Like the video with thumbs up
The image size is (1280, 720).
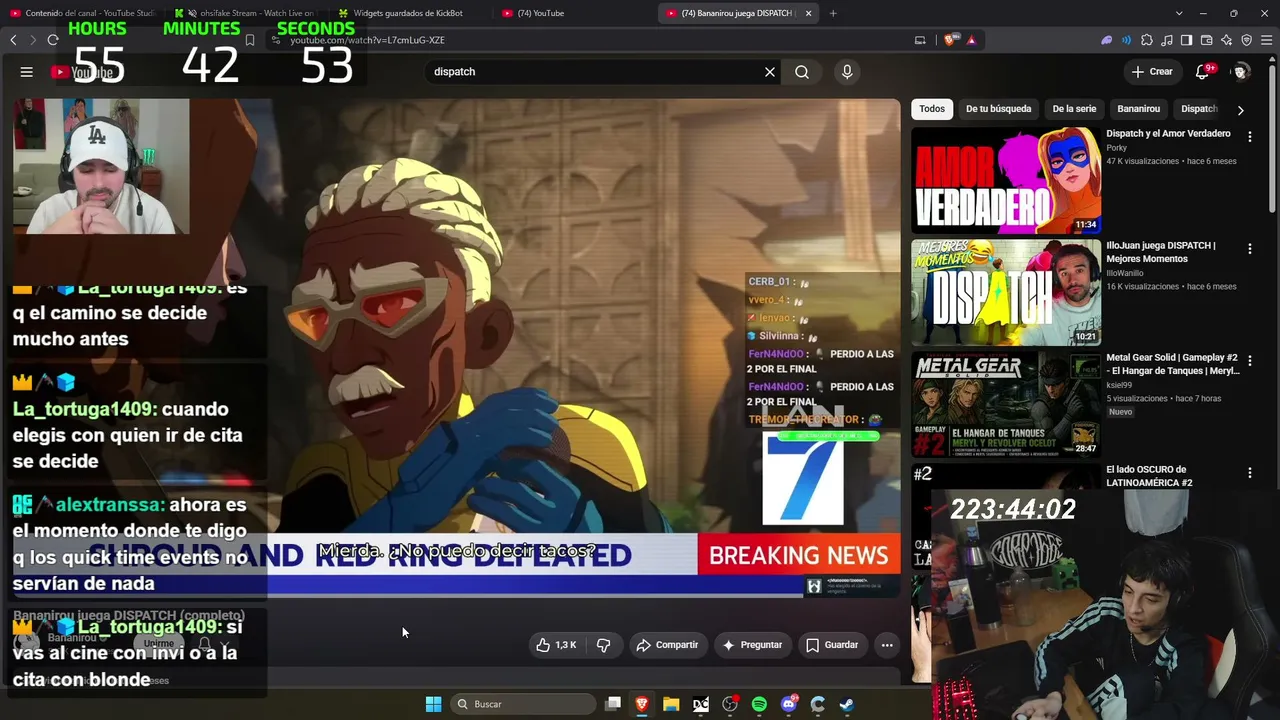click(556, 645)
